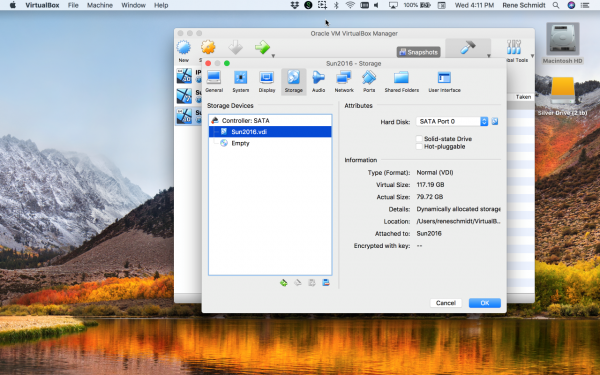Open the File menu

73,5
